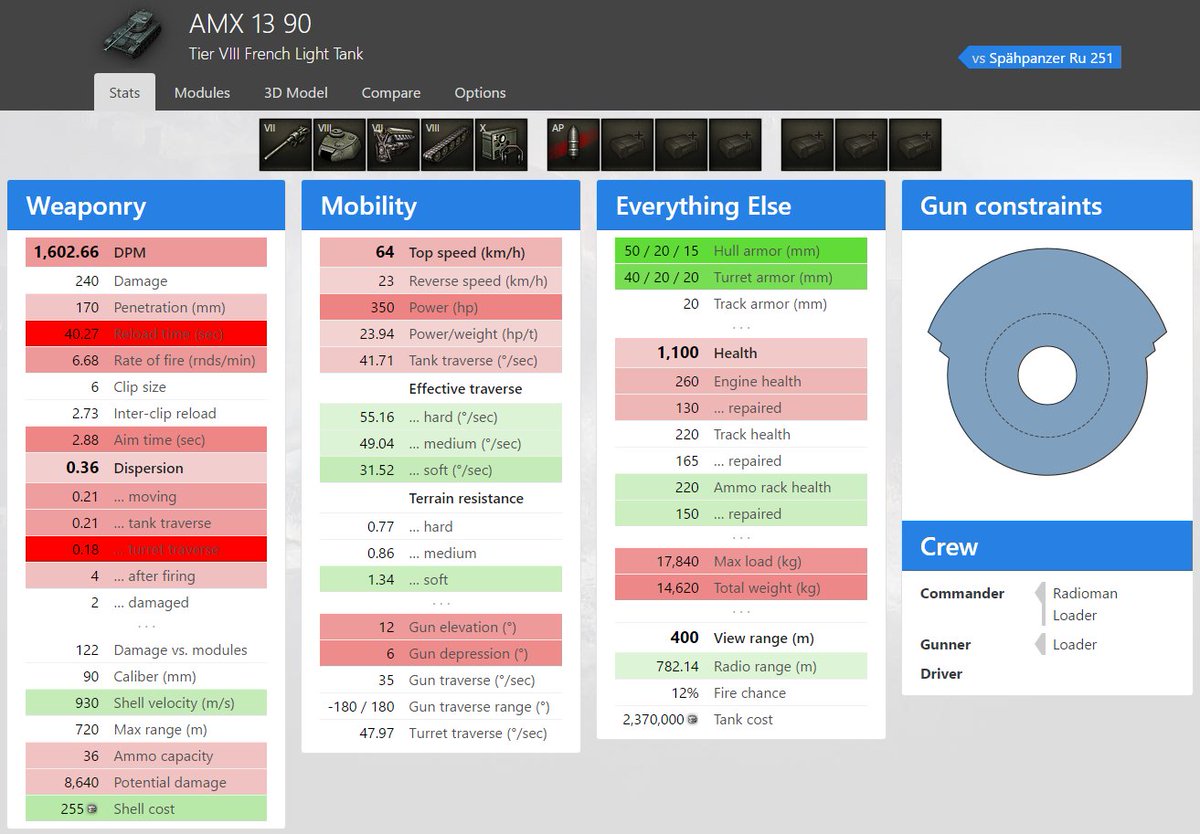Click the Gun constraints panel header

(x=1047, y=206)
